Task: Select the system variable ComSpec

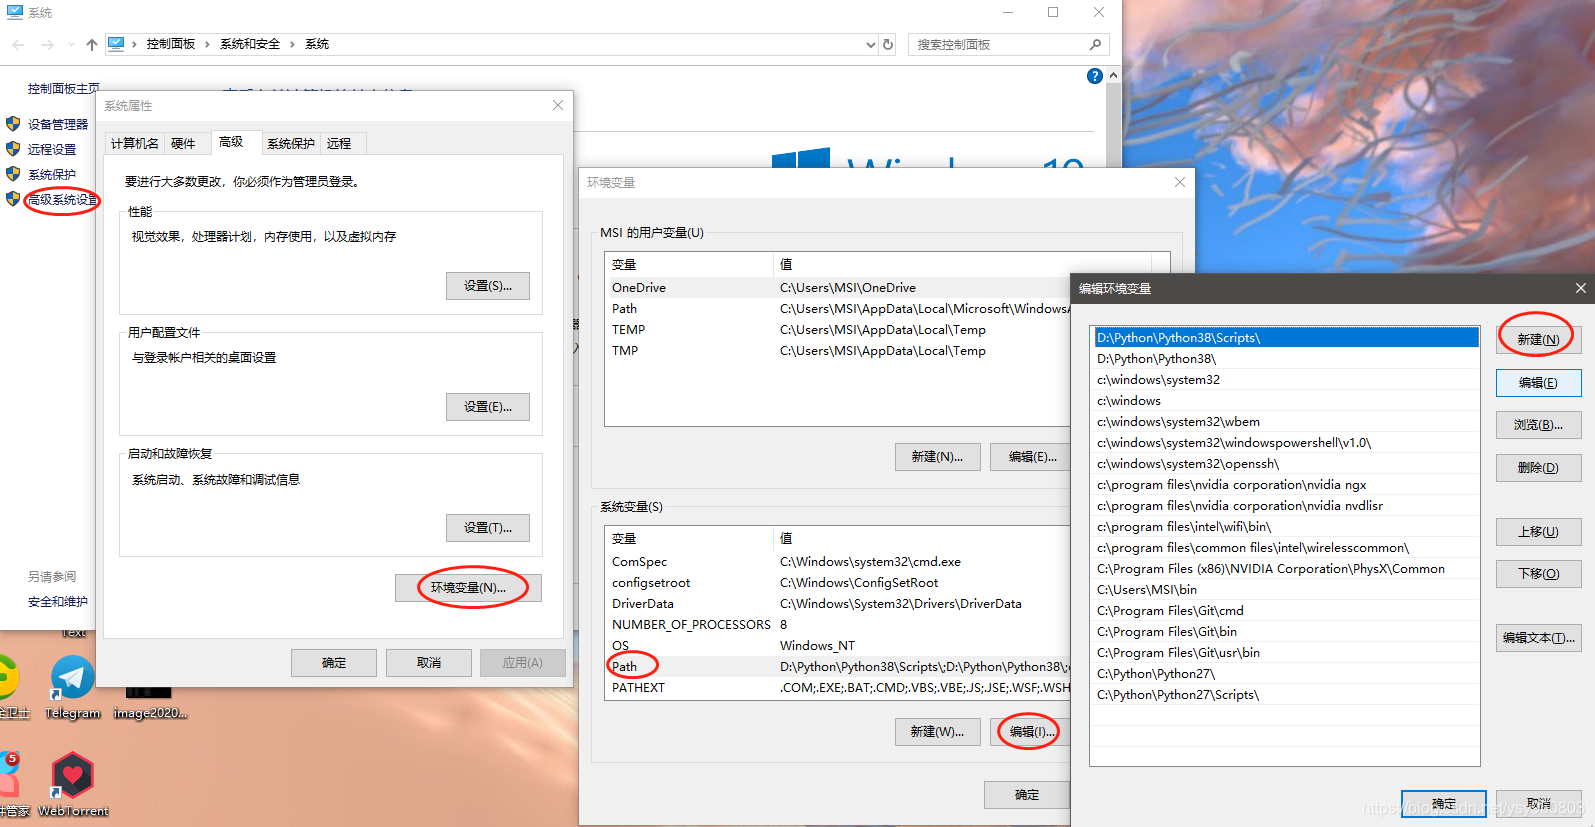Action: coord(838,562)
